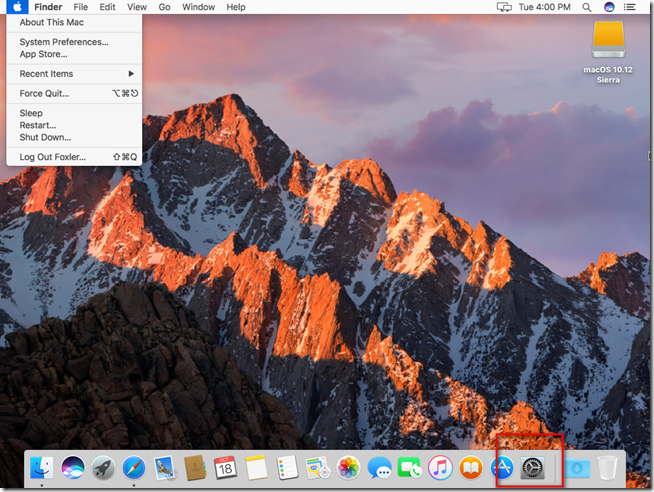654x492 pixels.
Task: Open iTunes music note icon
Action: pos(440,467)
